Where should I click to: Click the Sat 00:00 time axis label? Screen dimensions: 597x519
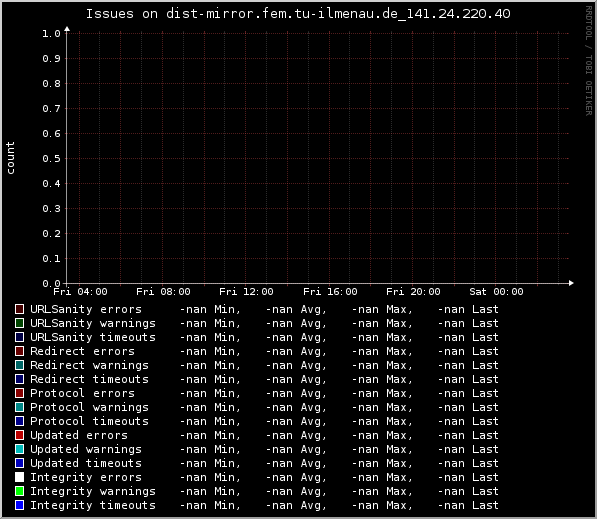coord(496,292)
